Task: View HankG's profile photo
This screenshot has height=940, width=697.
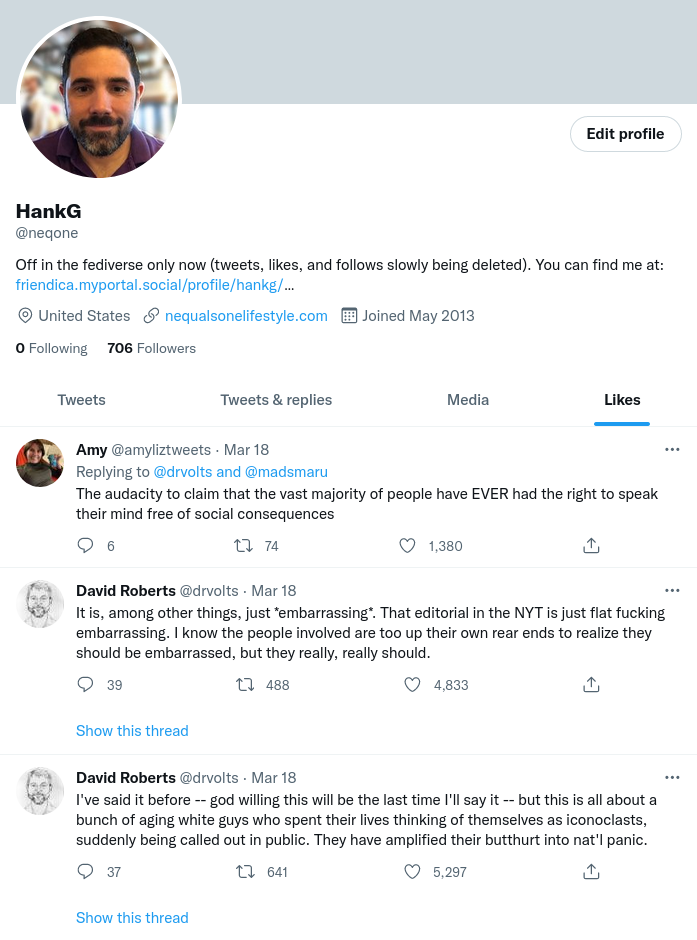Action: (x=99, y=97)
